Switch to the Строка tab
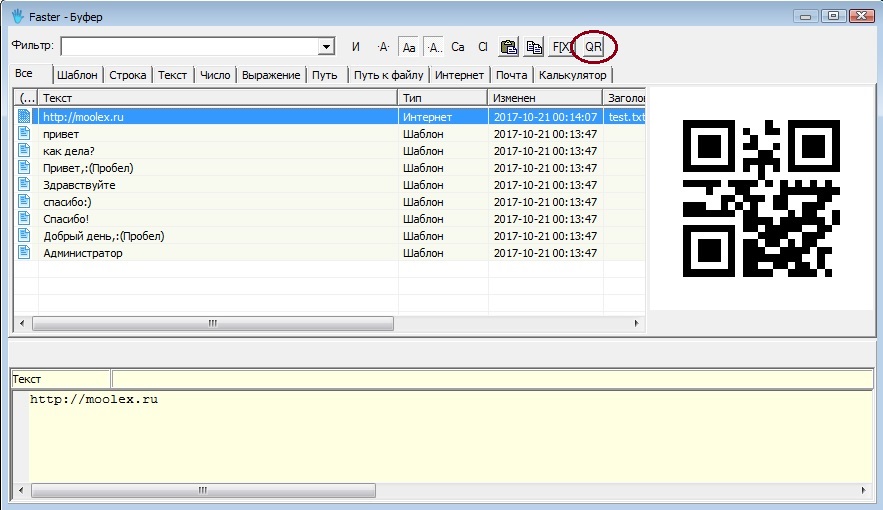The image size is (883, 510). tap(128, 75)
